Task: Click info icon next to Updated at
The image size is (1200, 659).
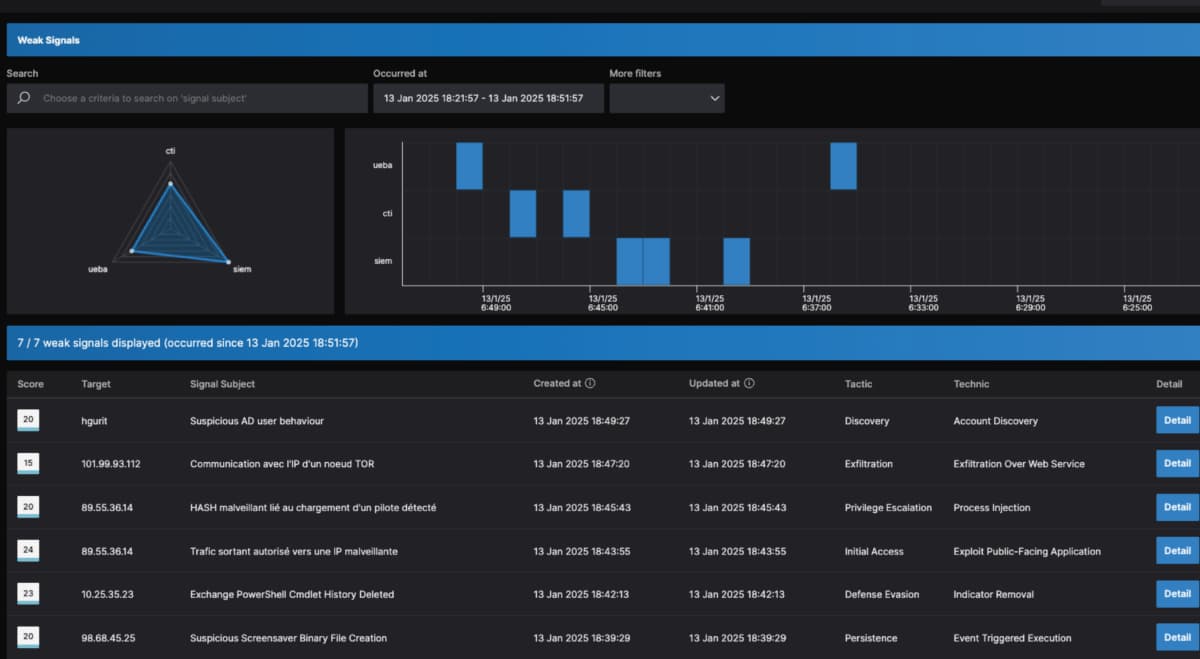Action: point(749,383)
